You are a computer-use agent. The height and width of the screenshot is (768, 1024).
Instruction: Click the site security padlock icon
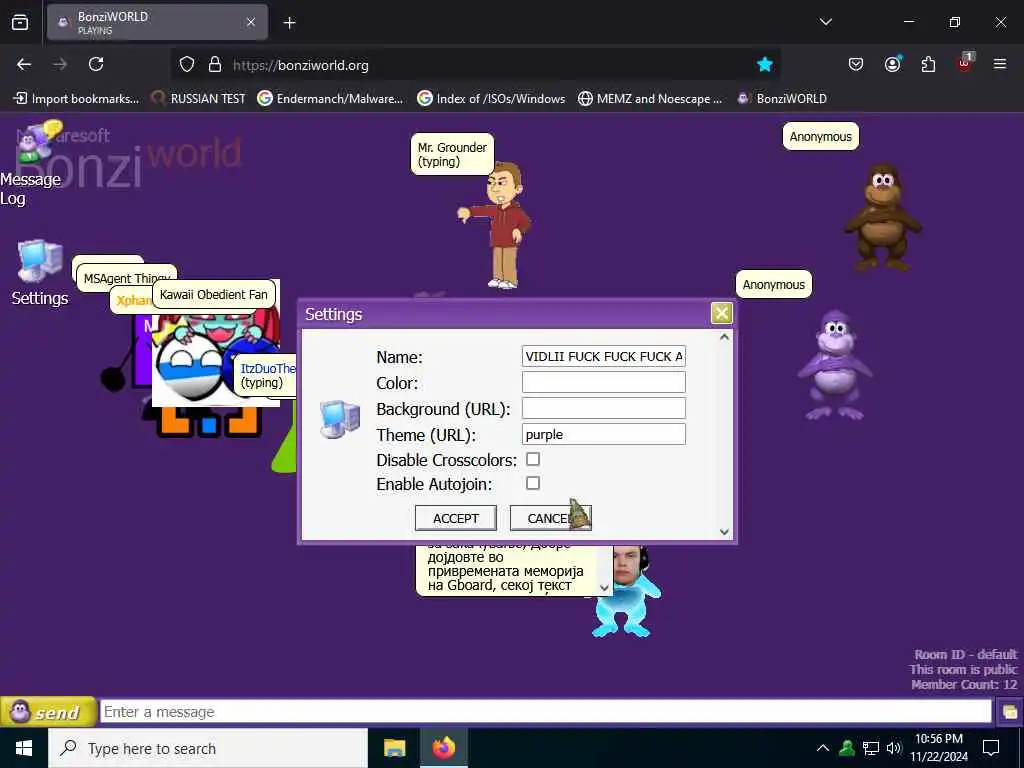click(215, 65)
